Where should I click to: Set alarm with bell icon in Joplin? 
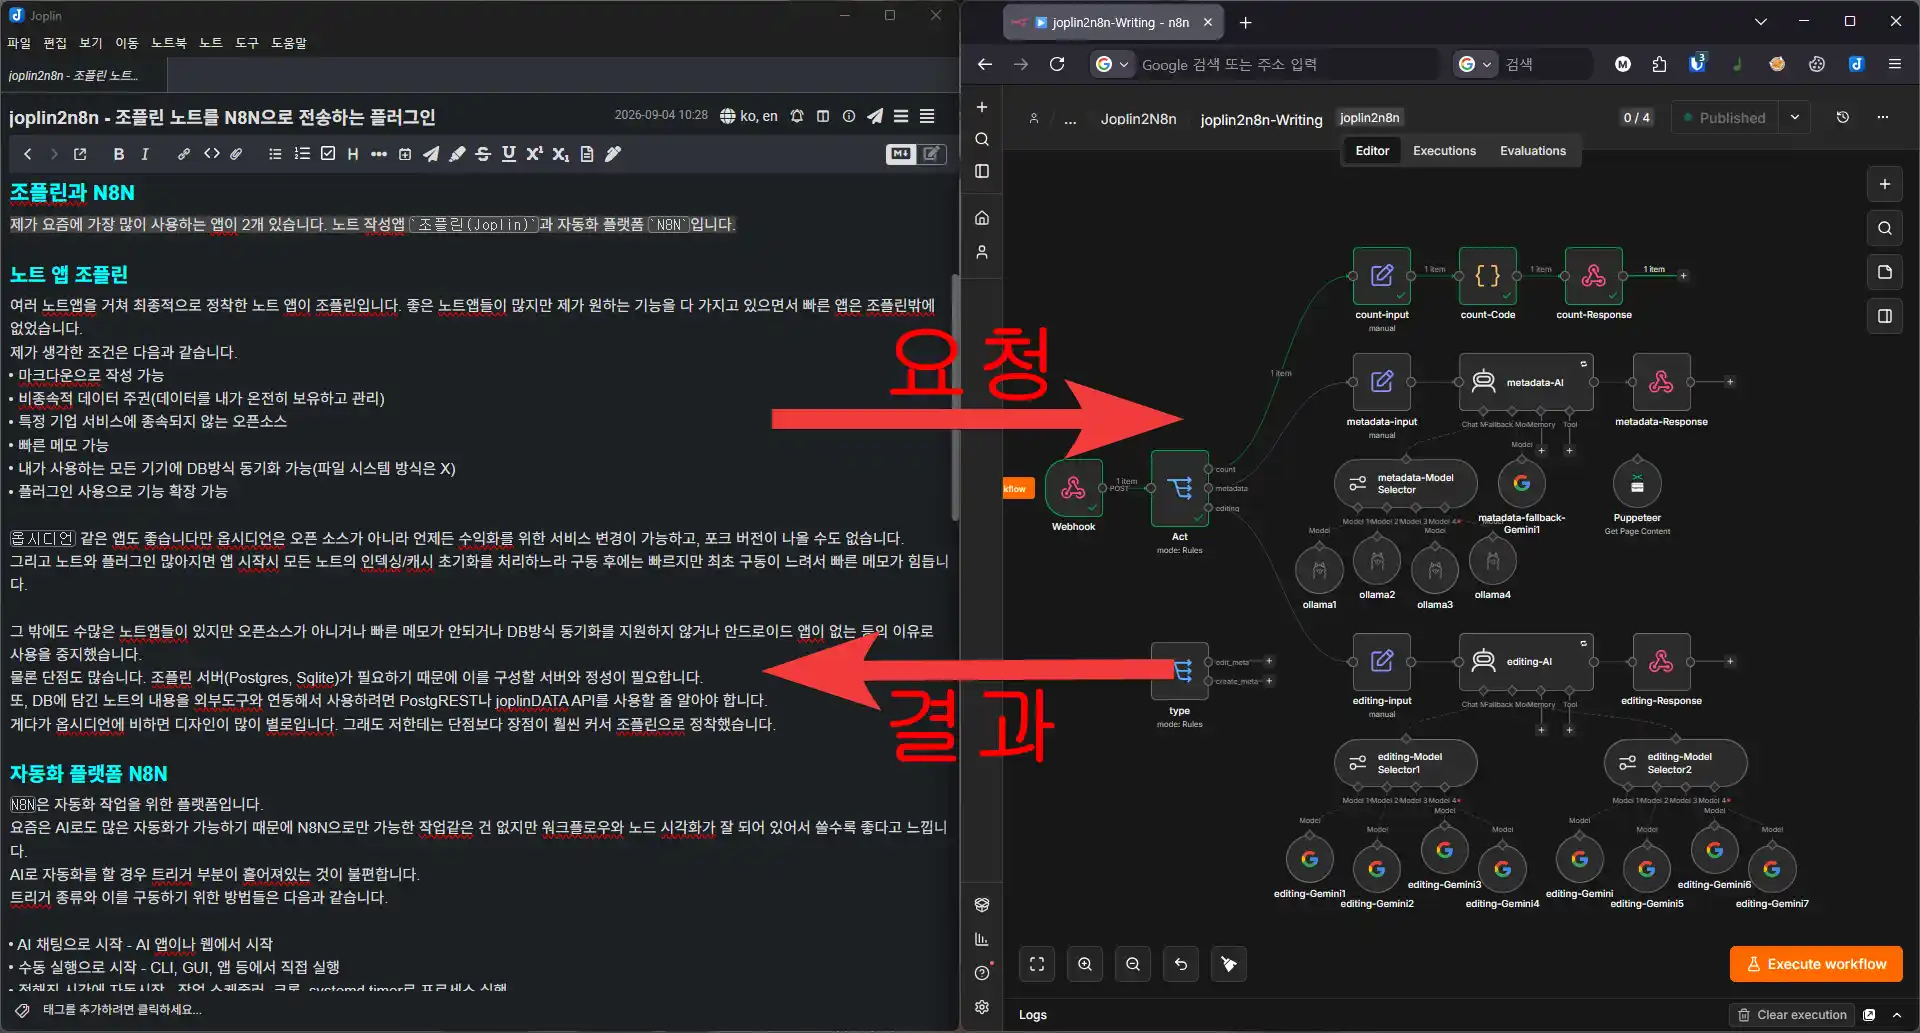click(797, 116)
